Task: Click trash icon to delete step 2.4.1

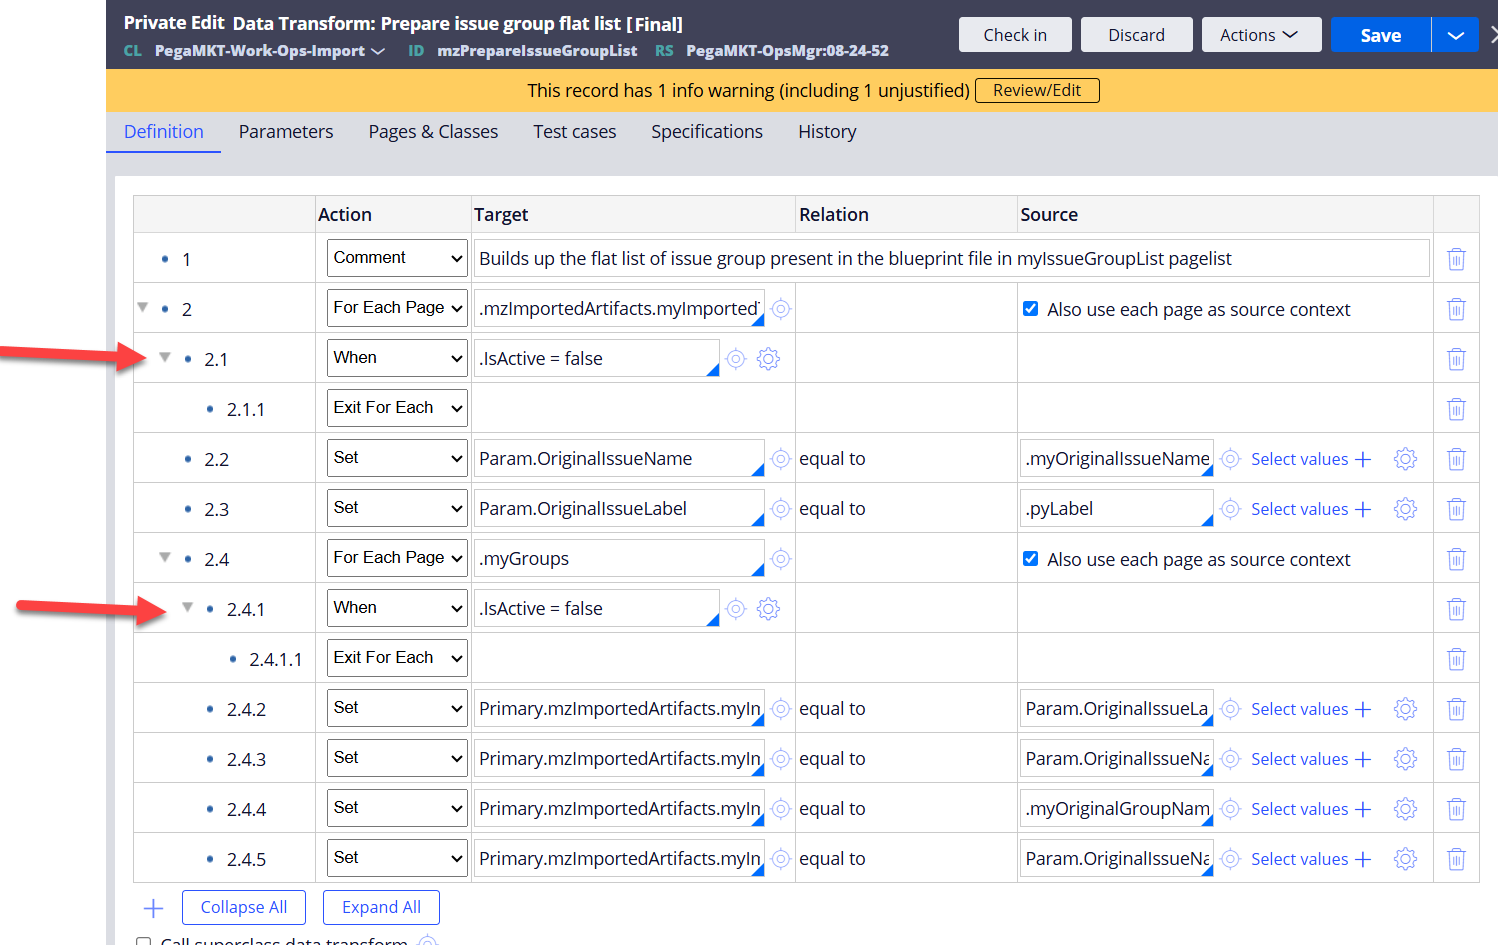Action: 1456,609
